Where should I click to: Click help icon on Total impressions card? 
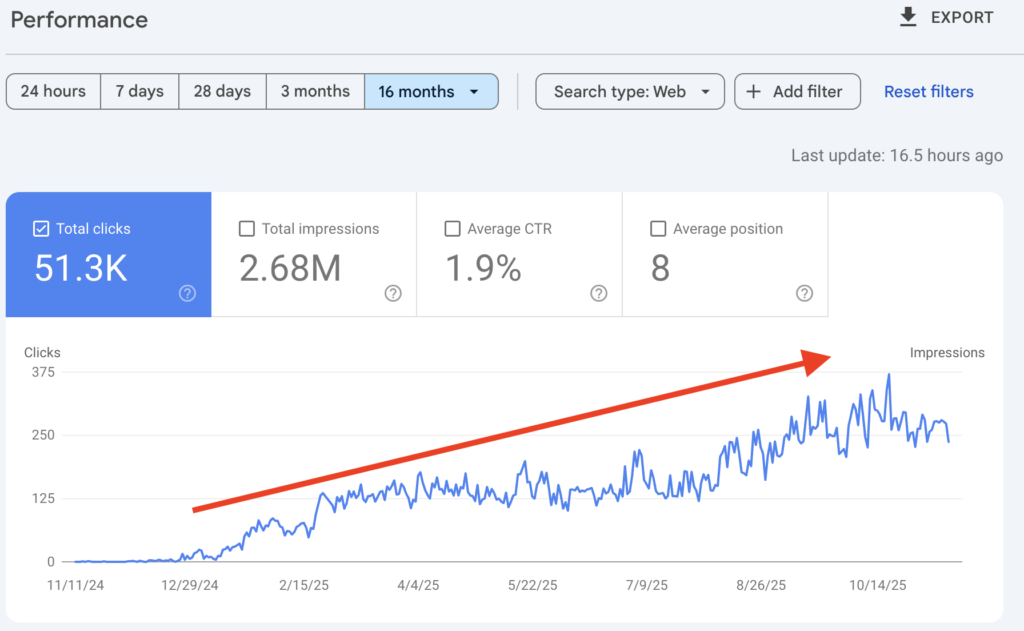pos(393,293)
